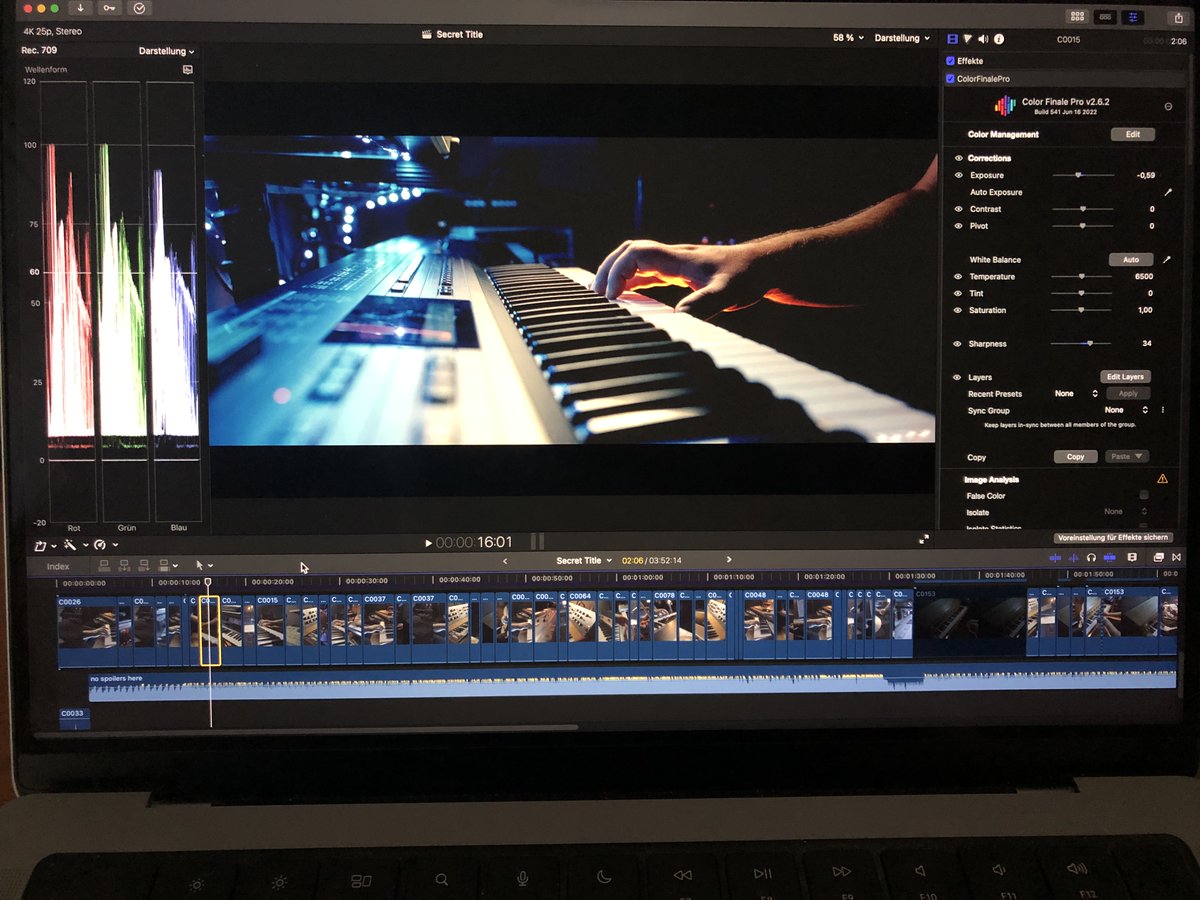Open the Secret Title project dropdown
The width and height of the screenshot is (1200, 900).
[x=584, y=561]
